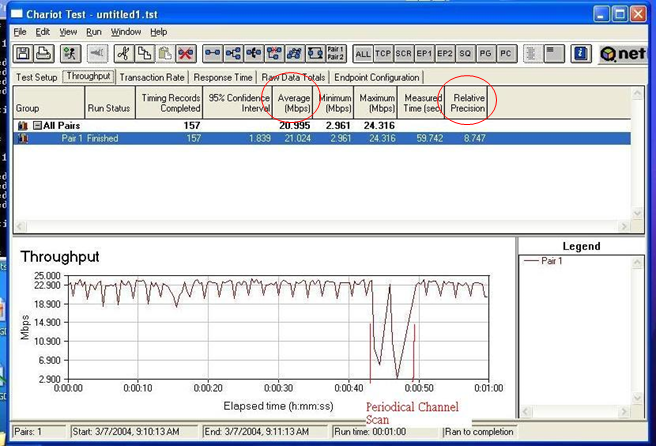Toggle the PC filter button
656x446 pixels.
tap(506, 54)
